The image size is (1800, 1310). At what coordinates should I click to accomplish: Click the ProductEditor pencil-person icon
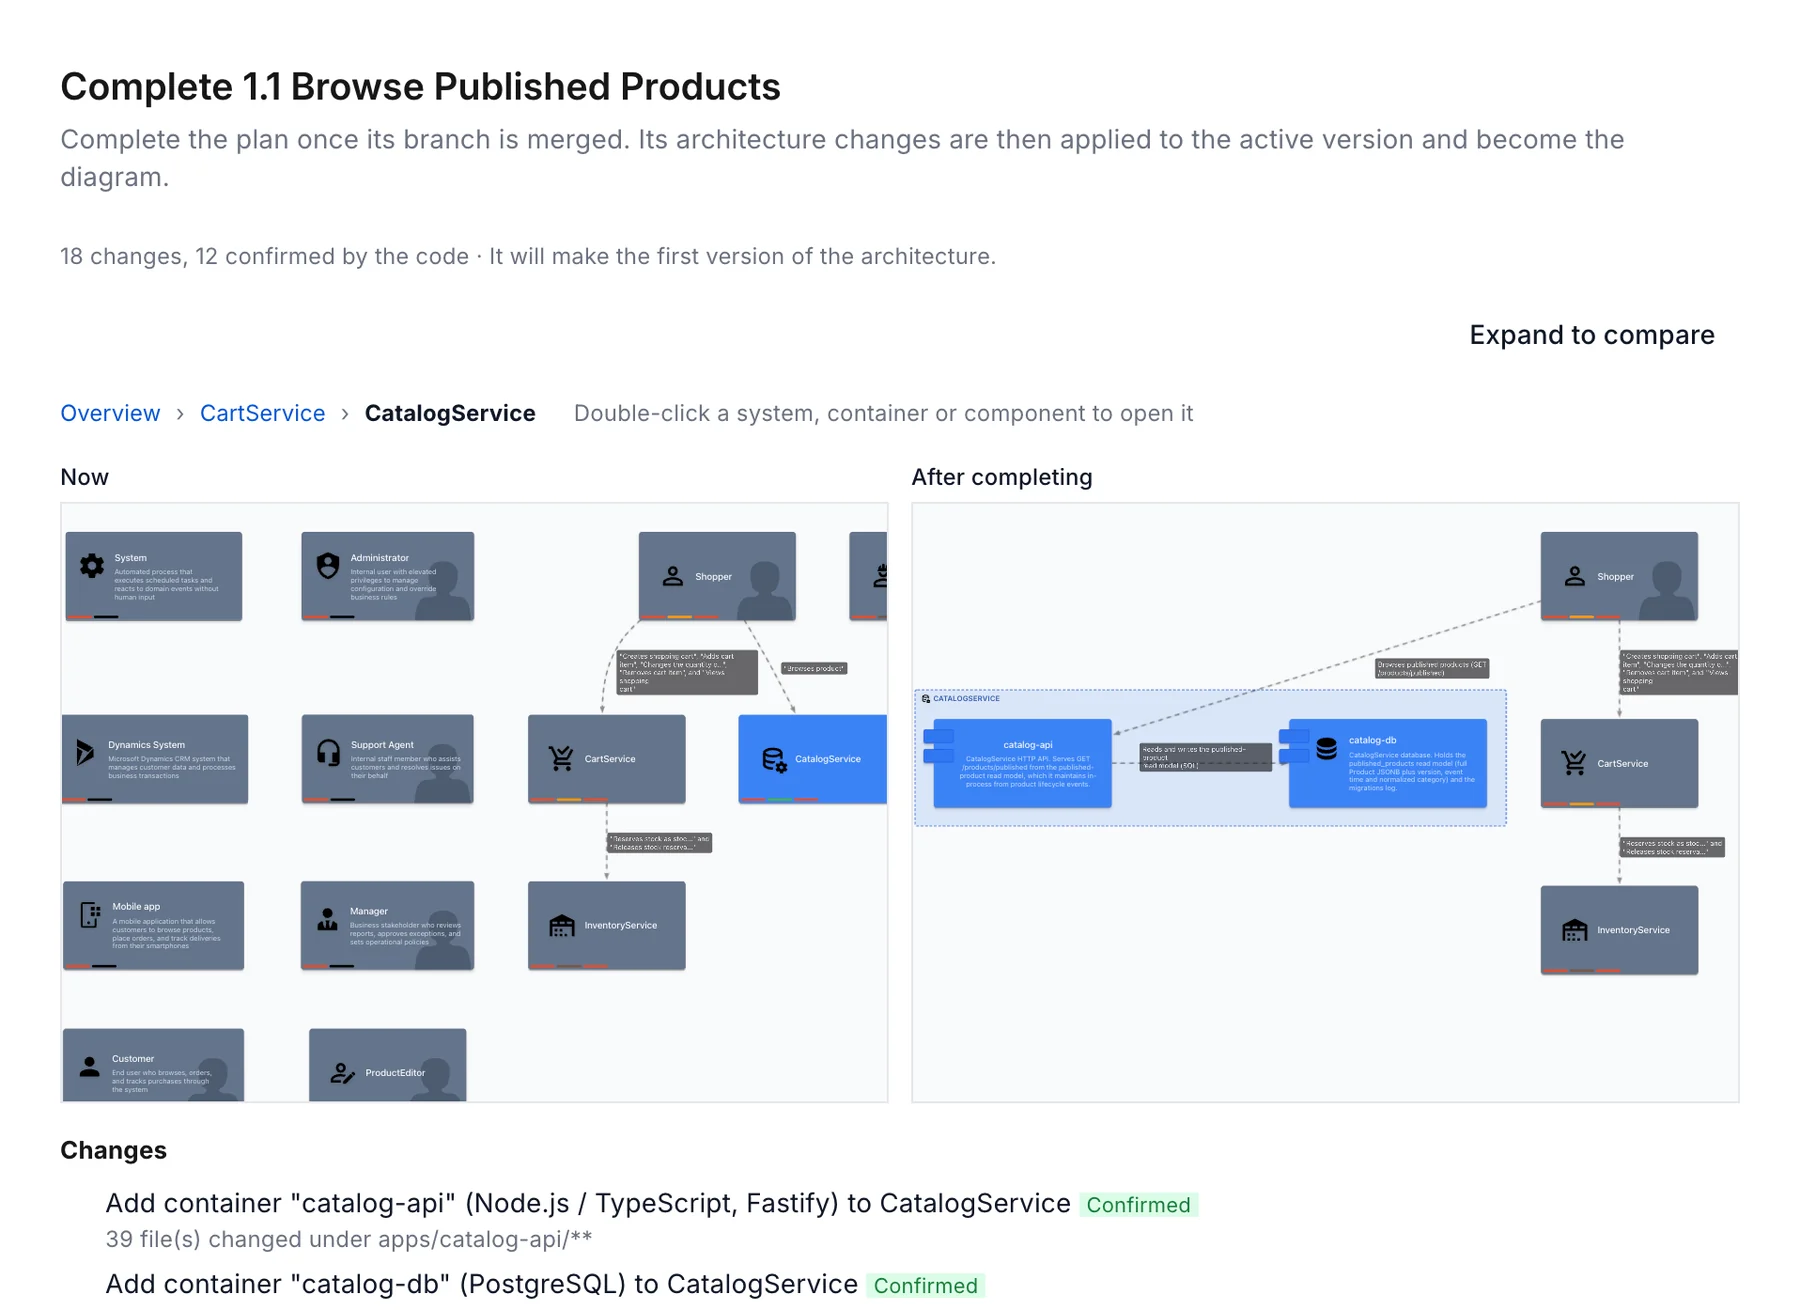pos(342,1073)
